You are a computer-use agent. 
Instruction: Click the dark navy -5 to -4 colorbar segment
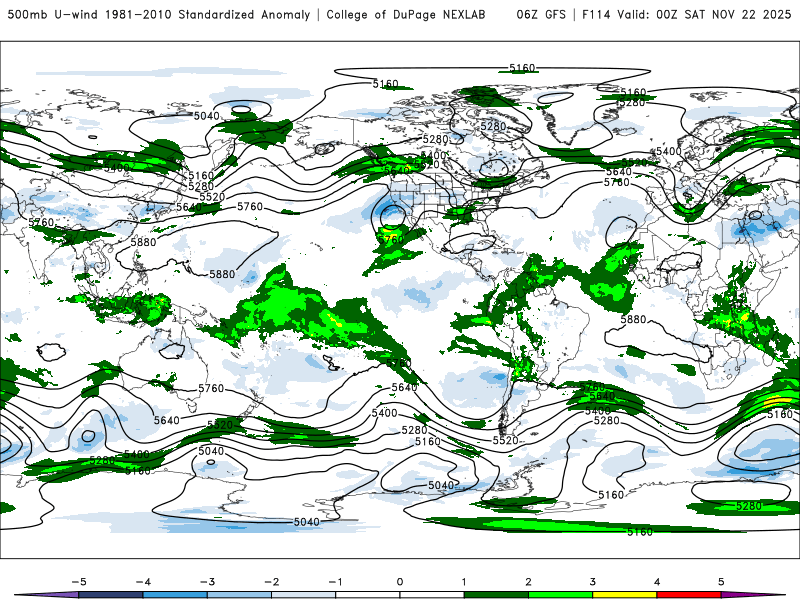pyautogui.click(x=111, y=595)
